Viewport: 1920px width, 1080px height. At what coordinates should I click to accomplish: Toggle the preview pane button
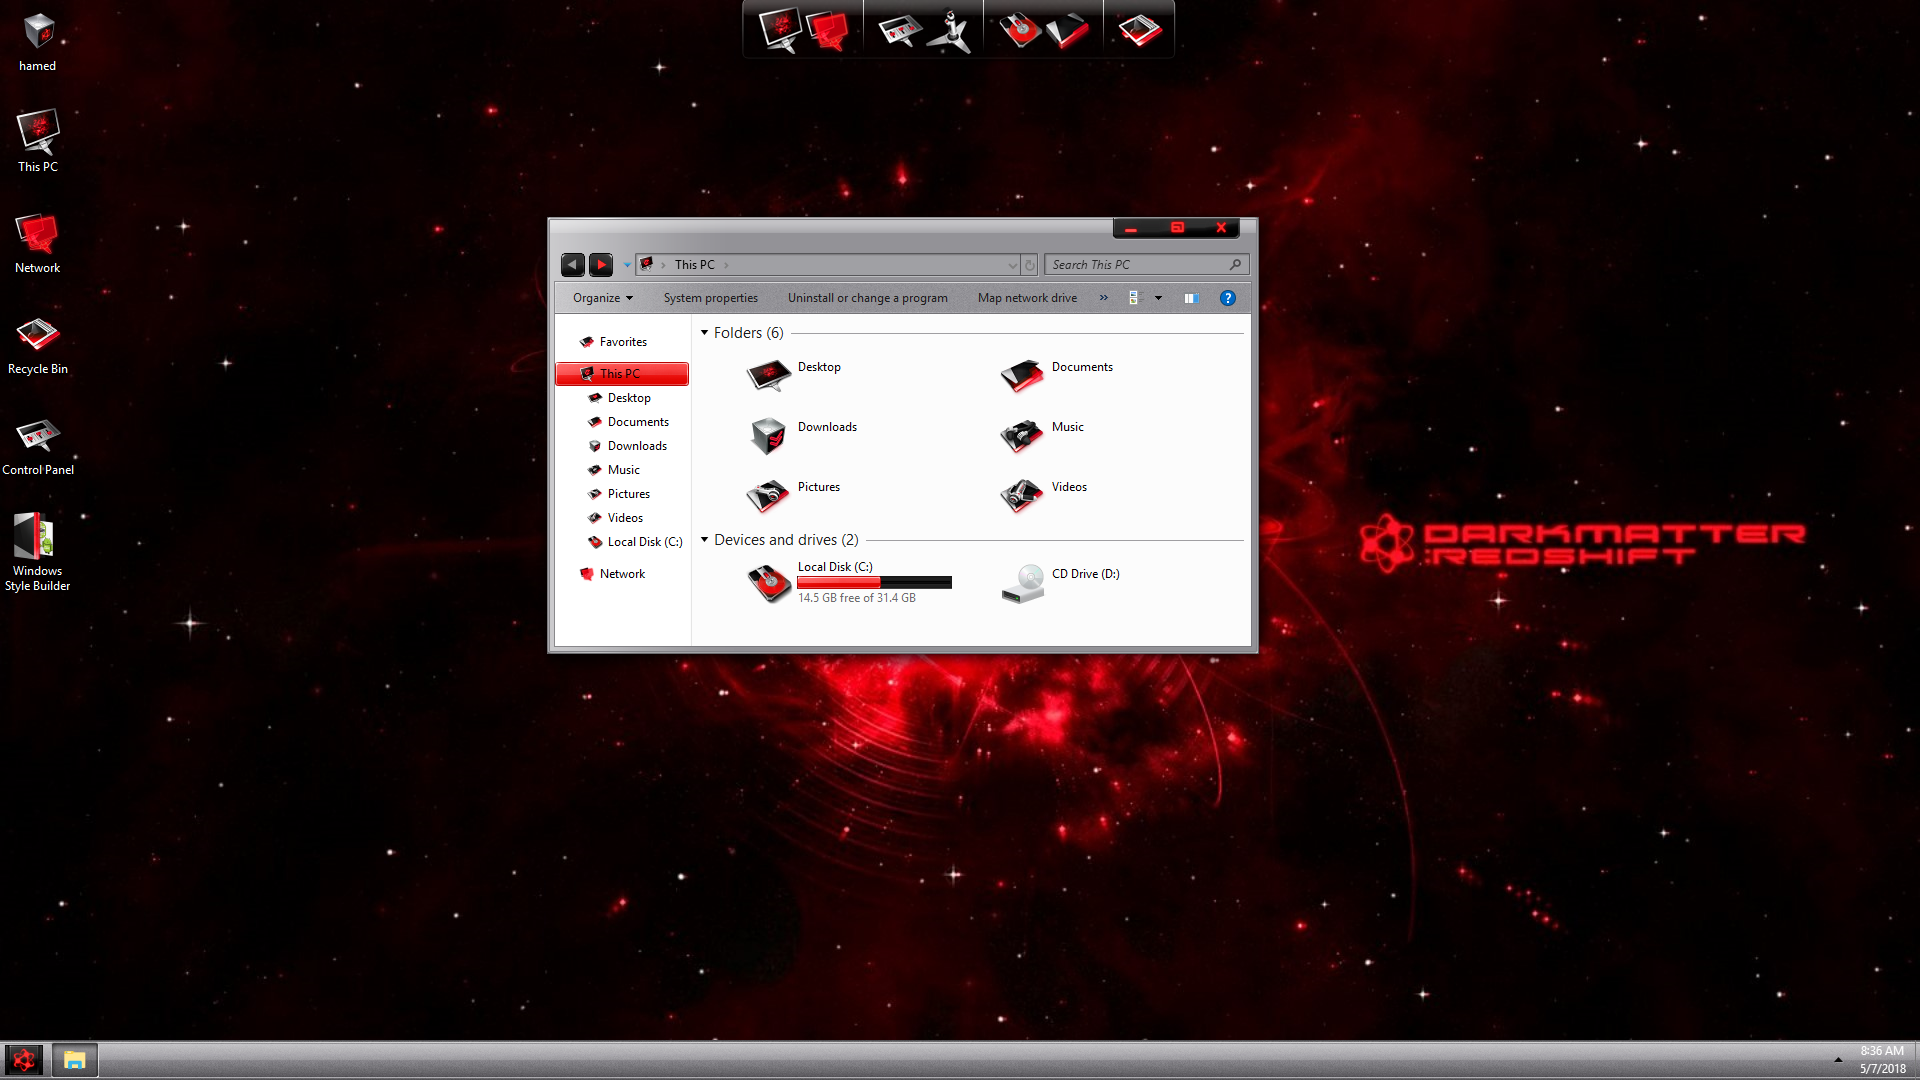[x=1190, y=298]
